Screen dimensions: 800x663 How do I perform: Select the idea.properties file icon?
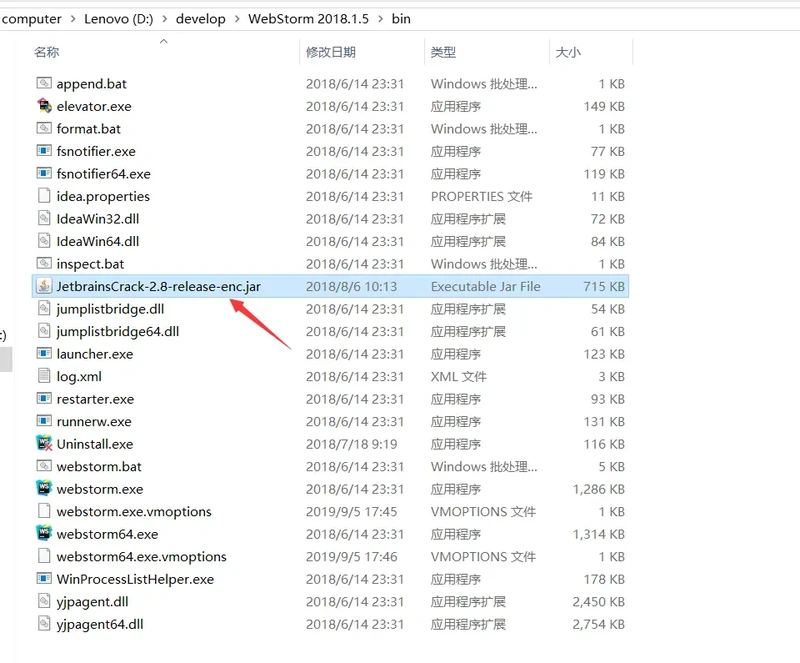44,196
